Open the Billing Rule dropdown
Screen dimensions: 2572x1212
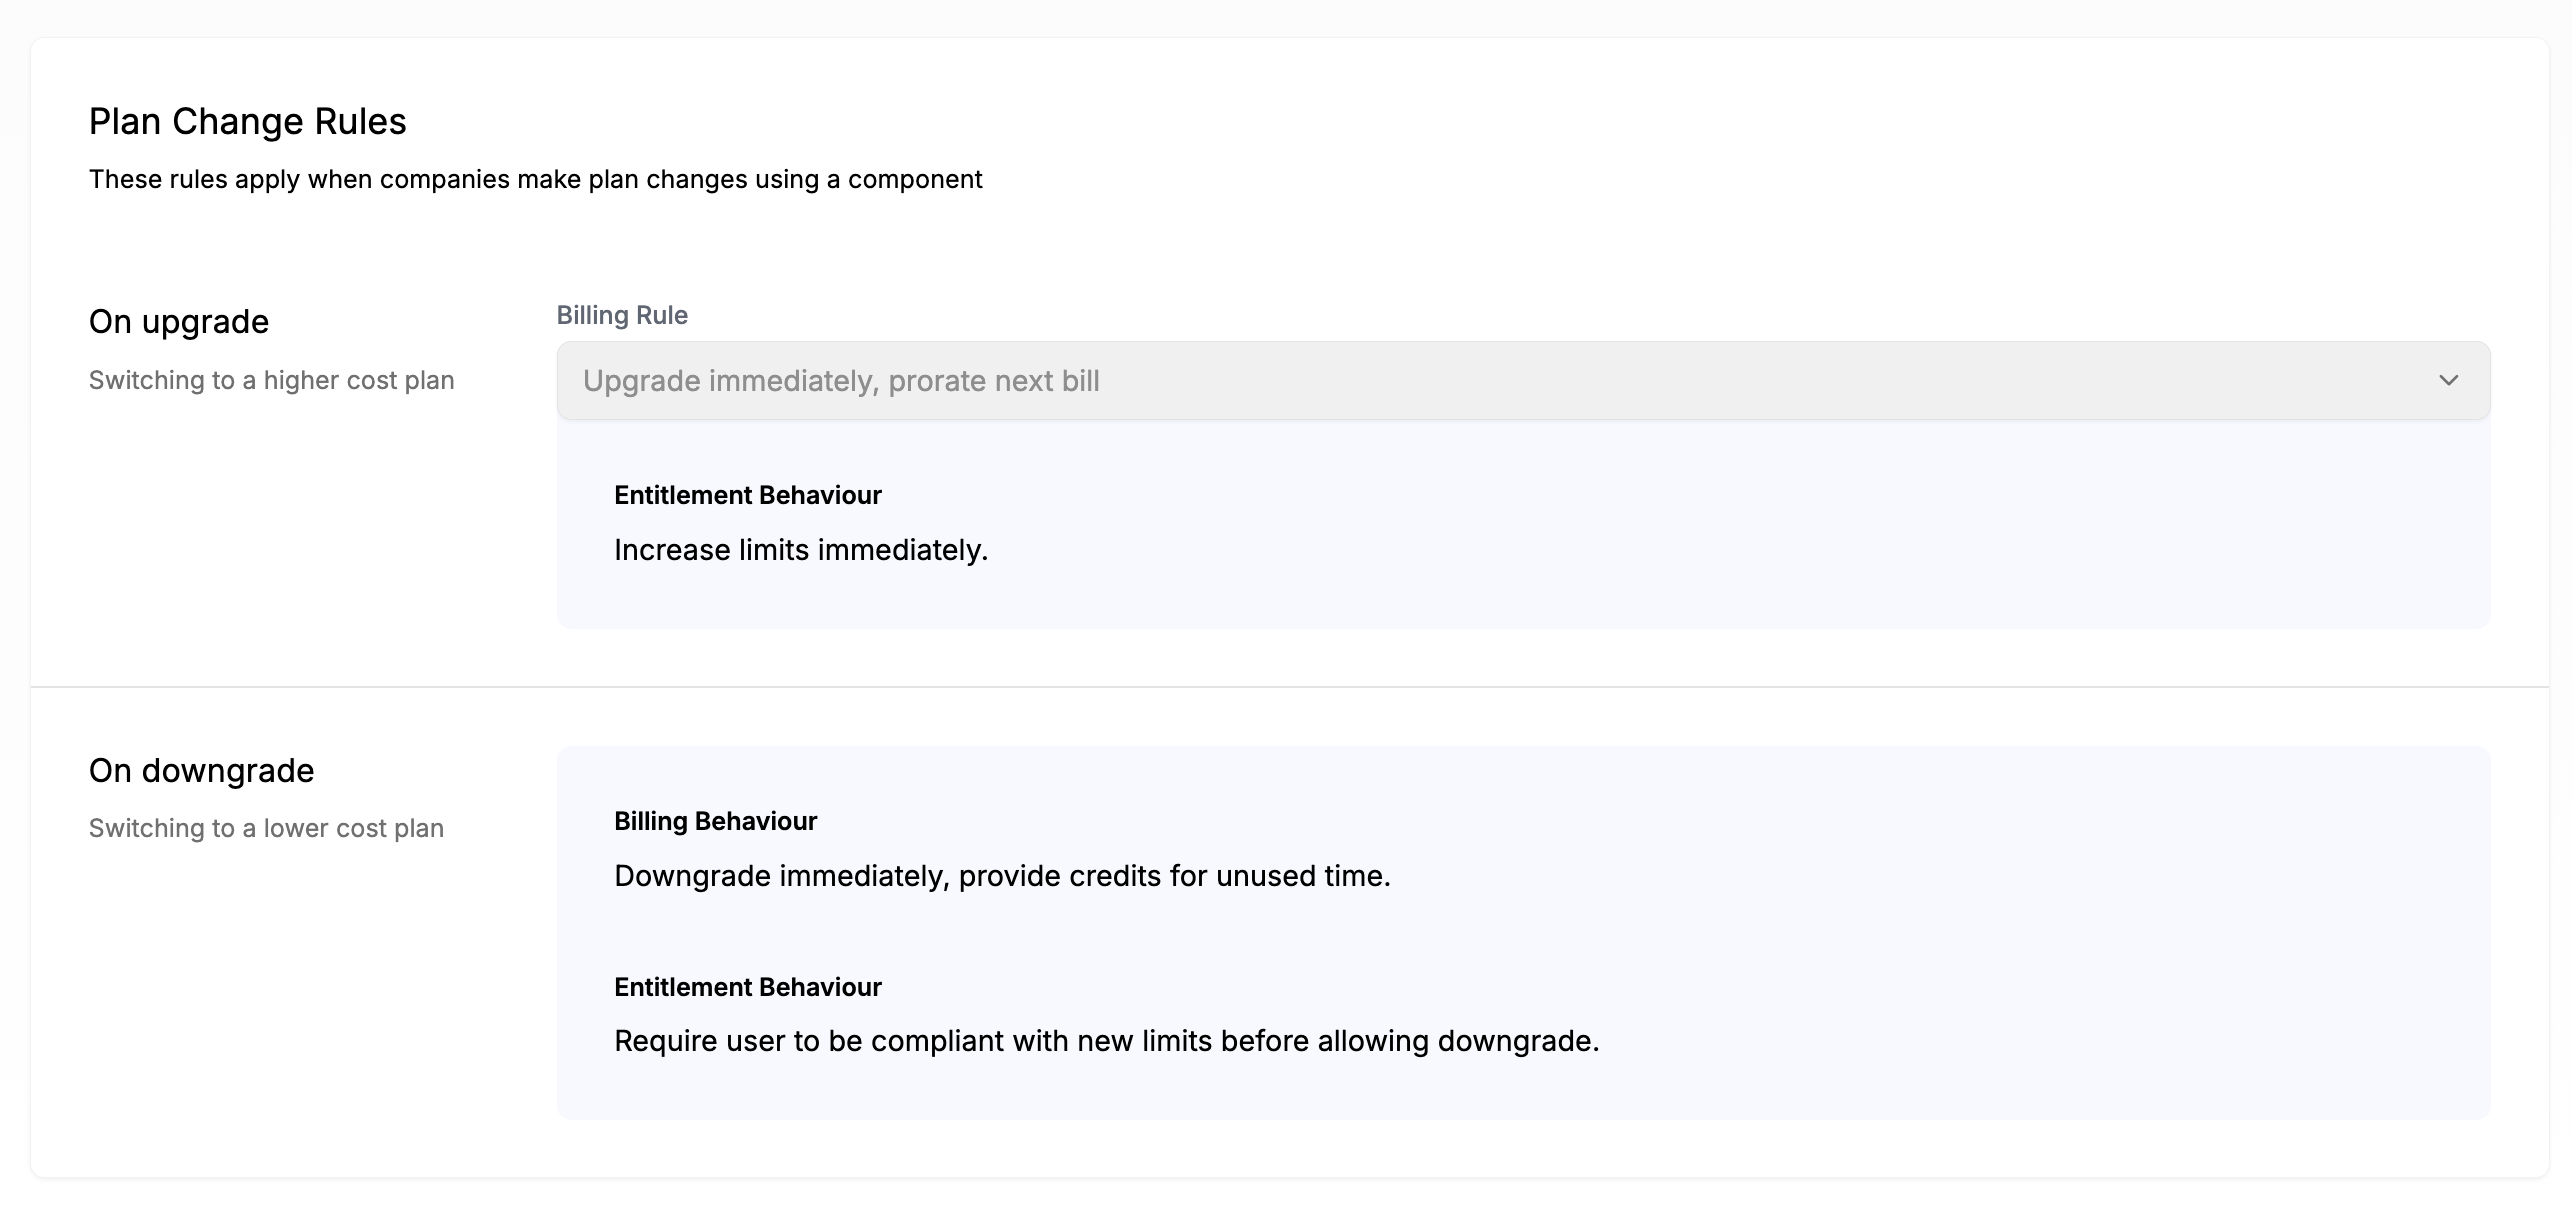[1522, 380]
